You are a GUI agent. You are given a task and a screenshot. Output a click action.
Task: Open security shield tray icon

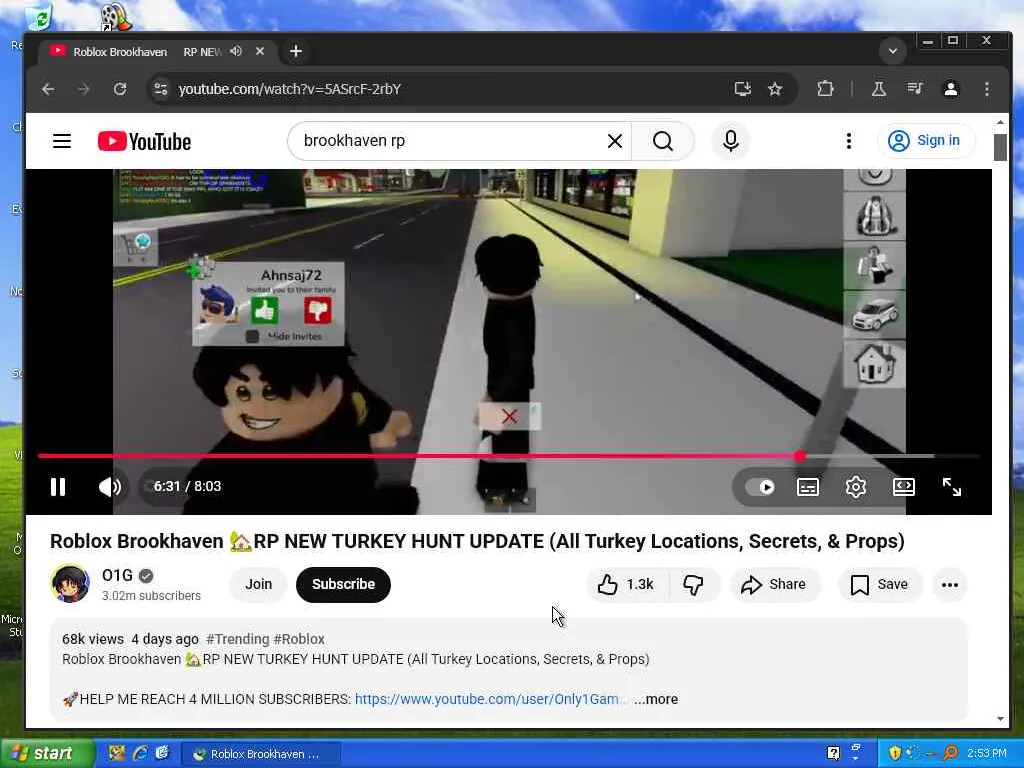pyautogui.click(x=895, y=754)
